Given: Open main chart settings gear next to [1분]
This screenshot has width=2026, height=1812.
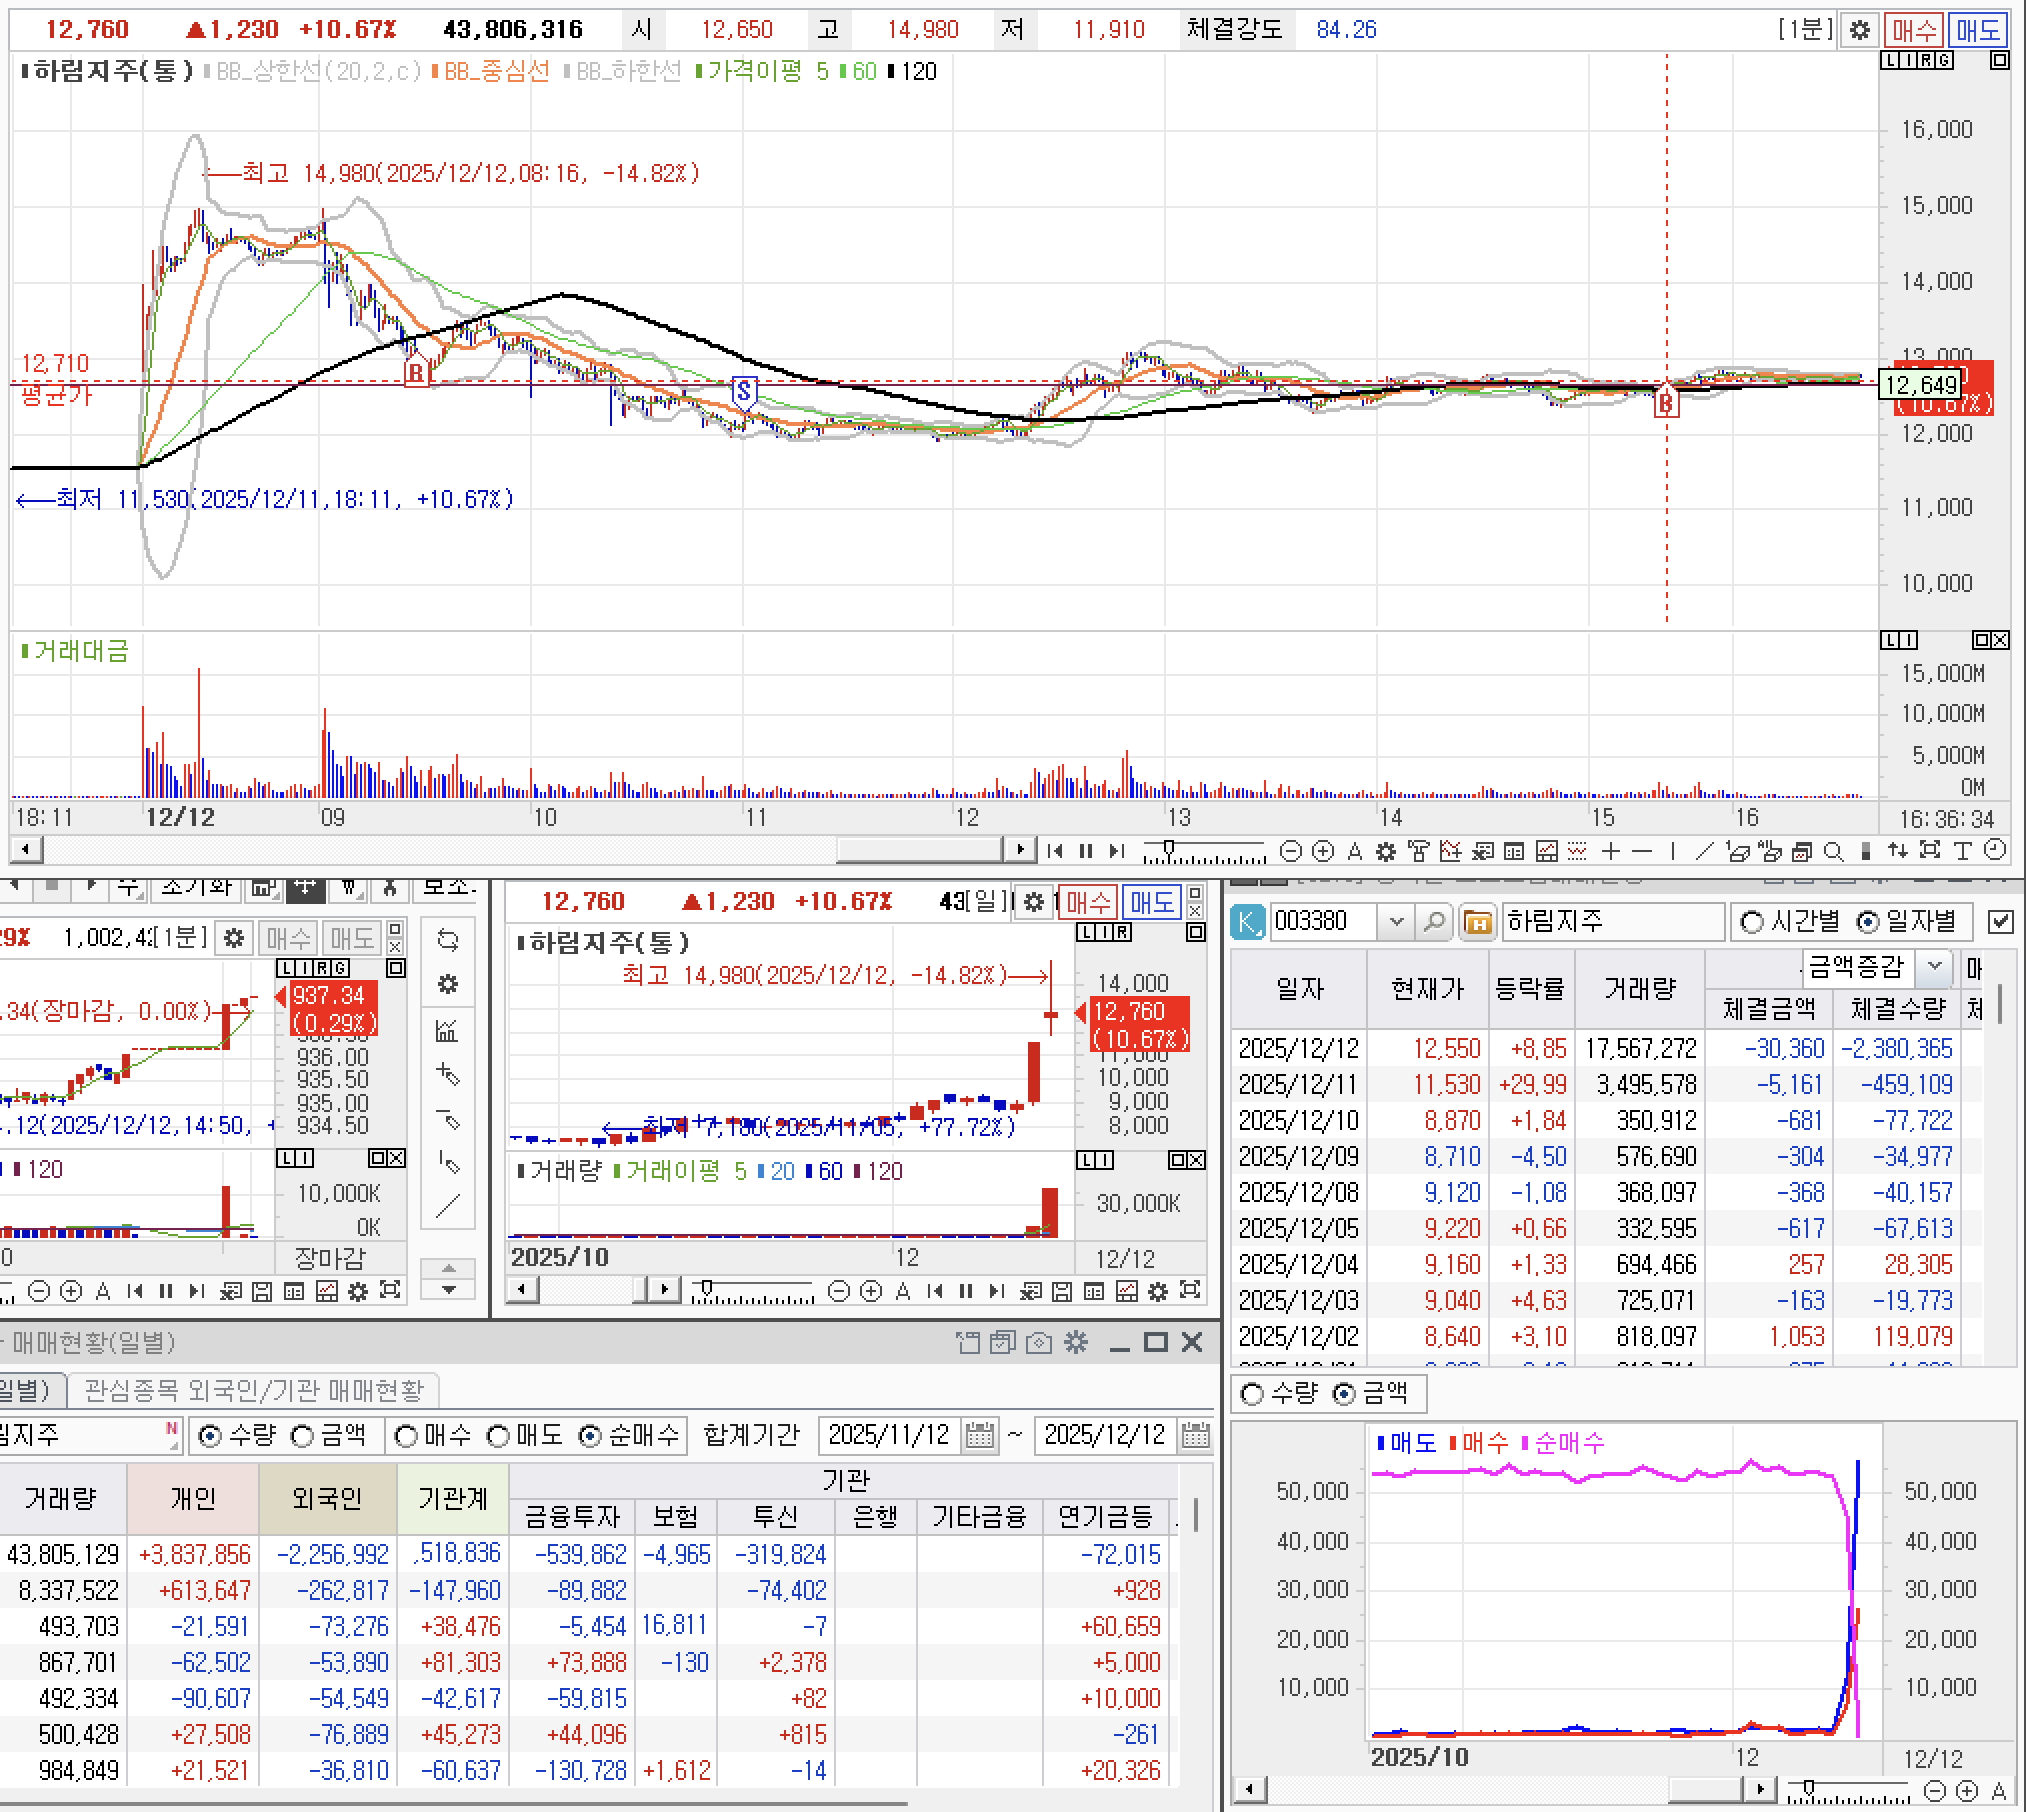Looking at the screenshot, I should [x=1859, y=30].
